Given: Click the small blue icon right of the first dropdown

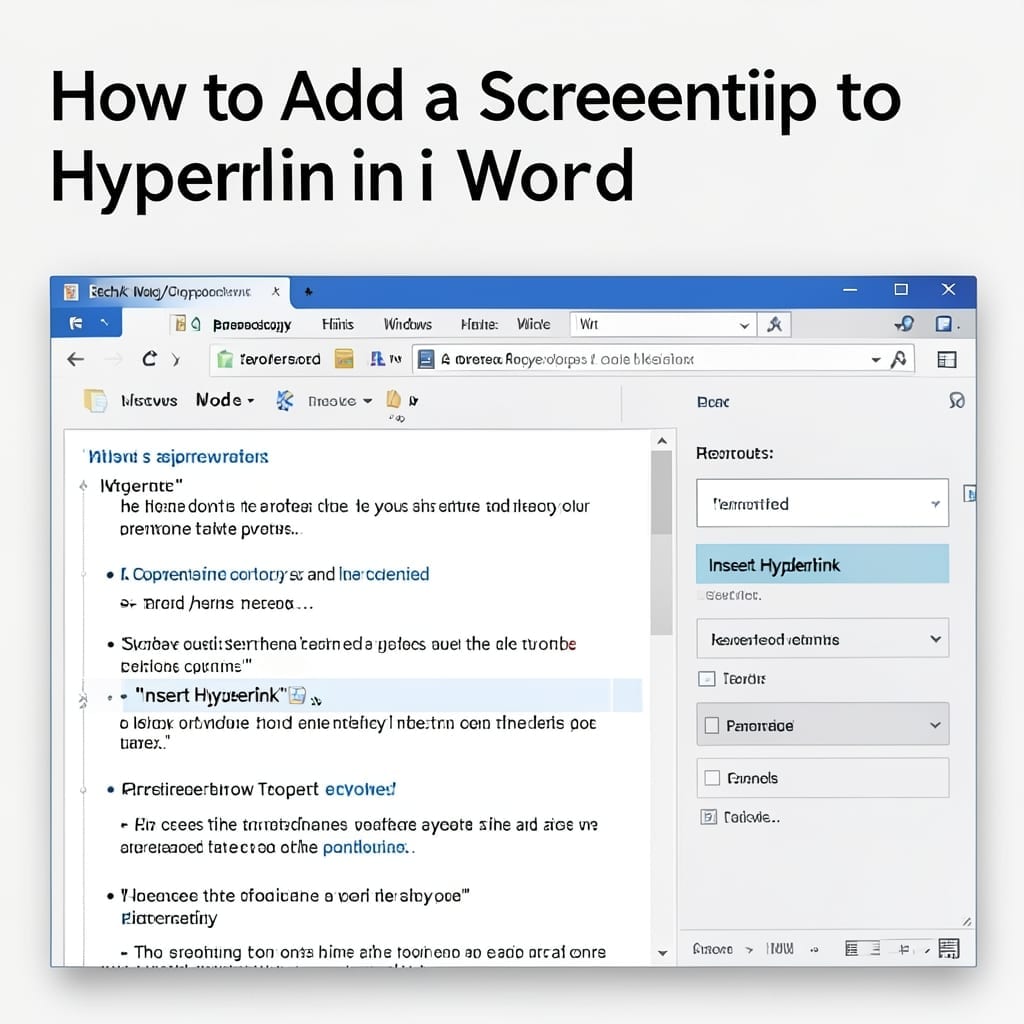Looking at the screenshot, I should pyautogui.click(x=970, y=494).
